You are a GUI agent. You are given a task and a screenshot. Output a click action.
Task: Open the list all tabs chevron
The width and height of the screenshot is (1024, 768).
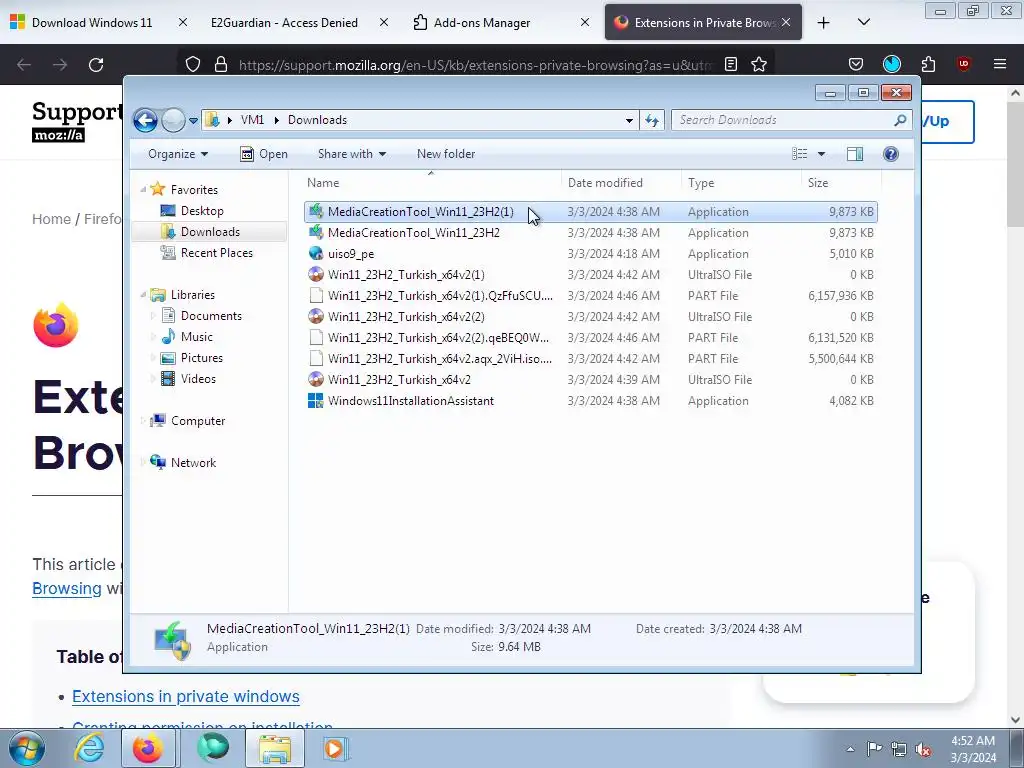[x=864, y=23]
